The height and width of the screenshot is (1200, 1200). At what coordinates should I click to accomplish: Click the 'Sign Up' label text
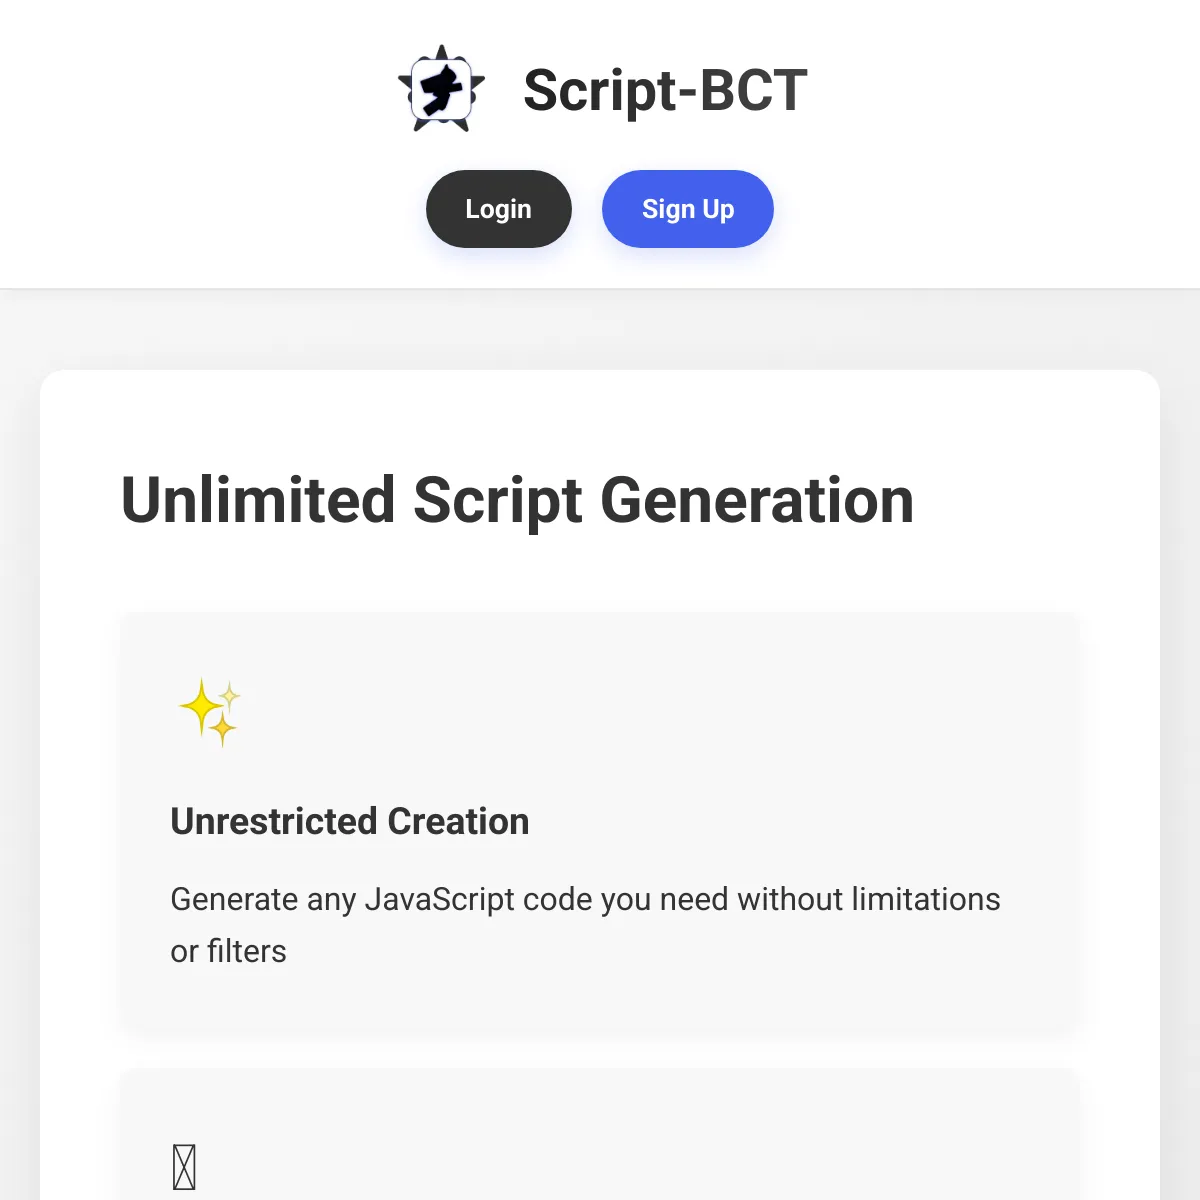pyautogui.click(x=688, y=209)
